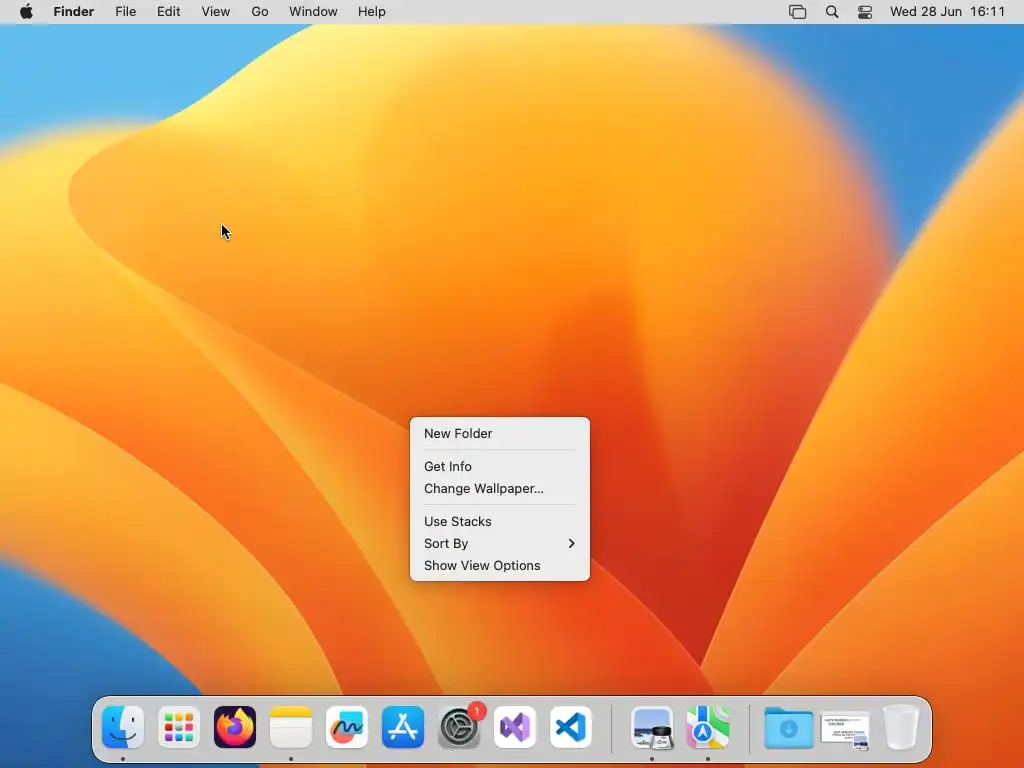Open the File menu
Screen dimensions: 1024x768
pos(125,12)
